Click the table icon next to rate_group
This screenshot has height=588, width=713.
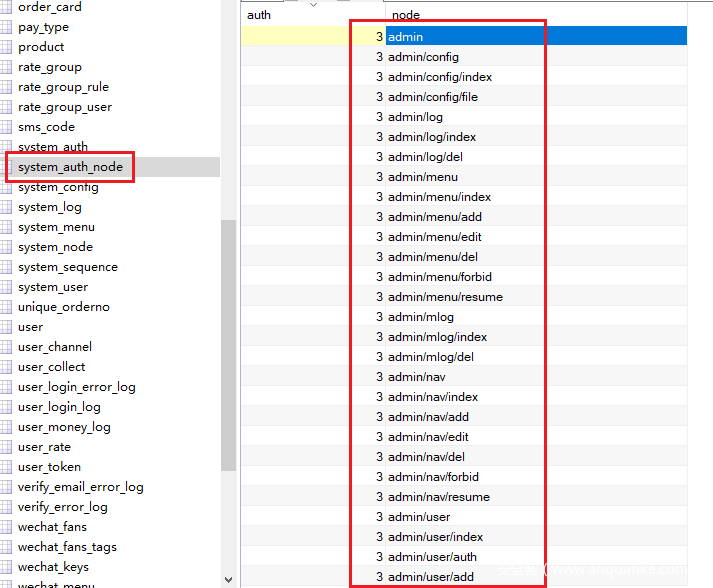point(6,67)
